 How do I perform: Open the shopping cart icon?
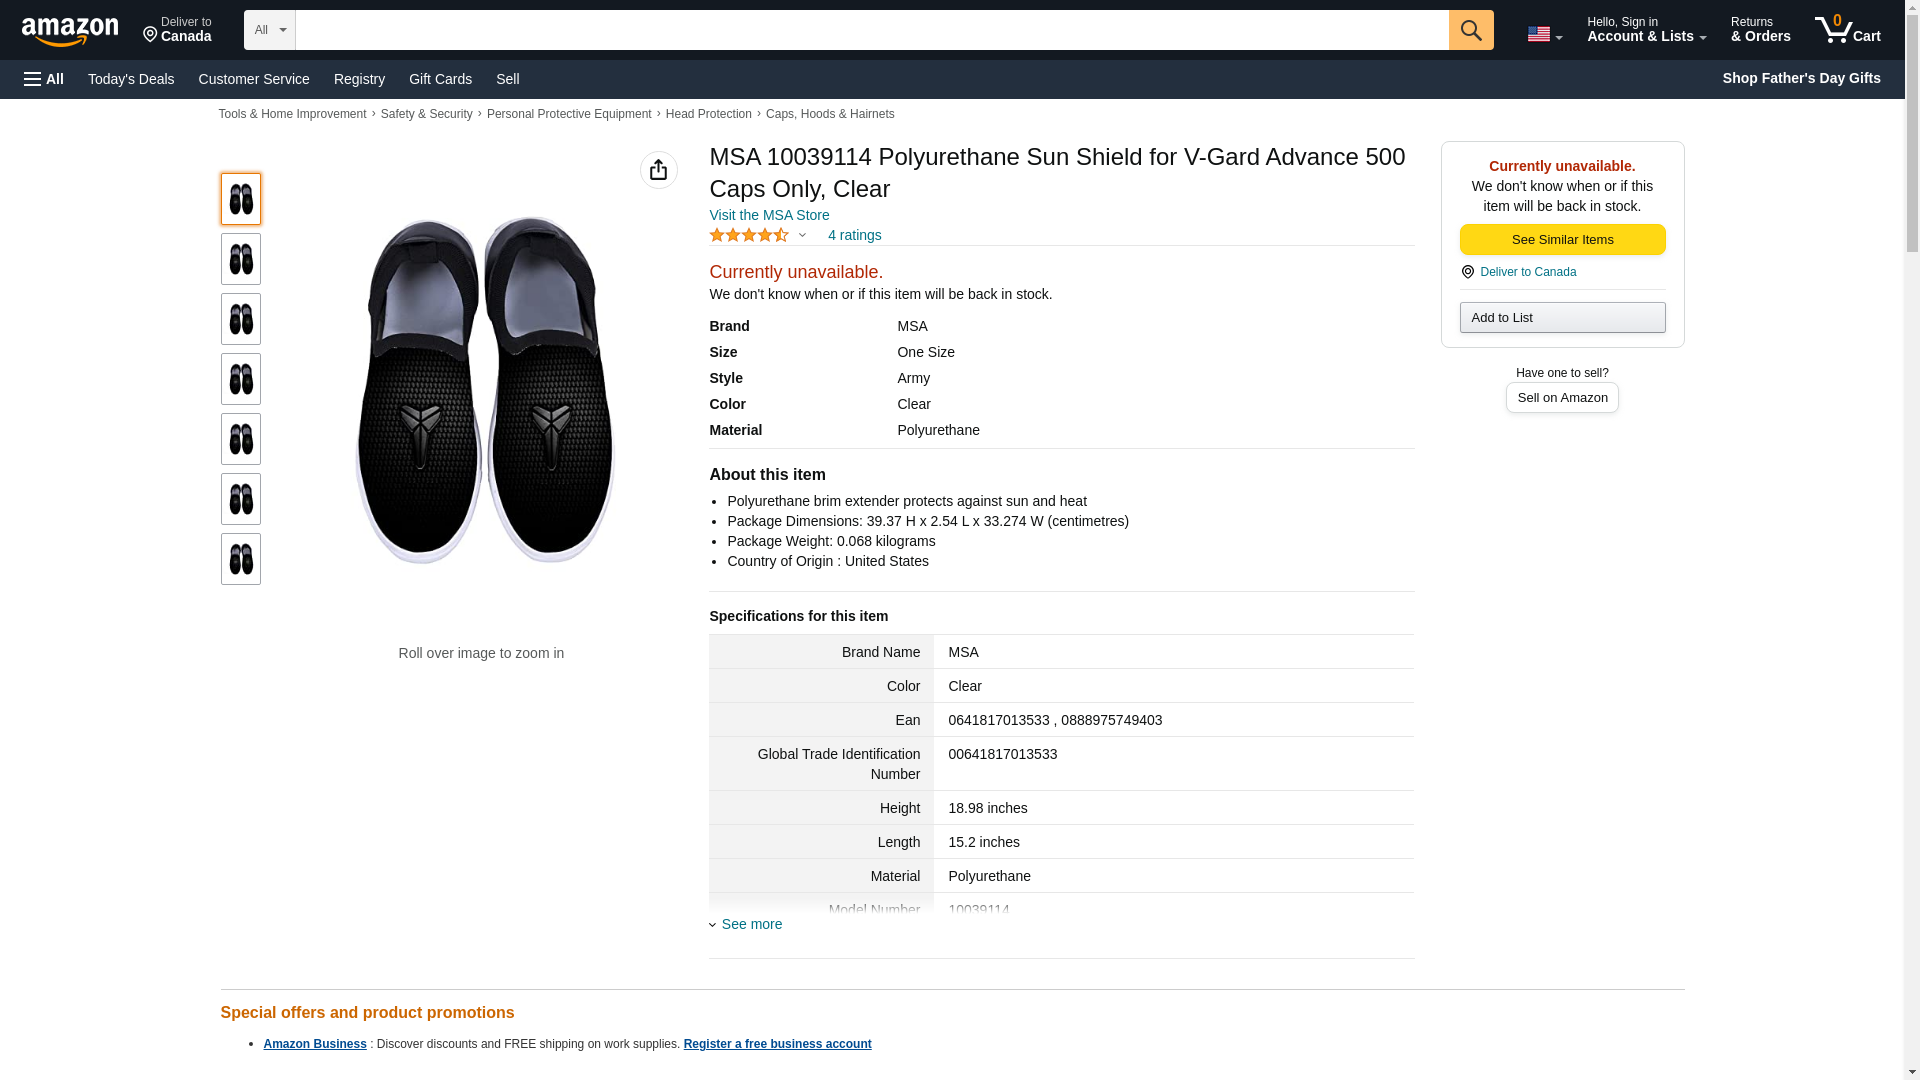click(x=1847, y=30)
